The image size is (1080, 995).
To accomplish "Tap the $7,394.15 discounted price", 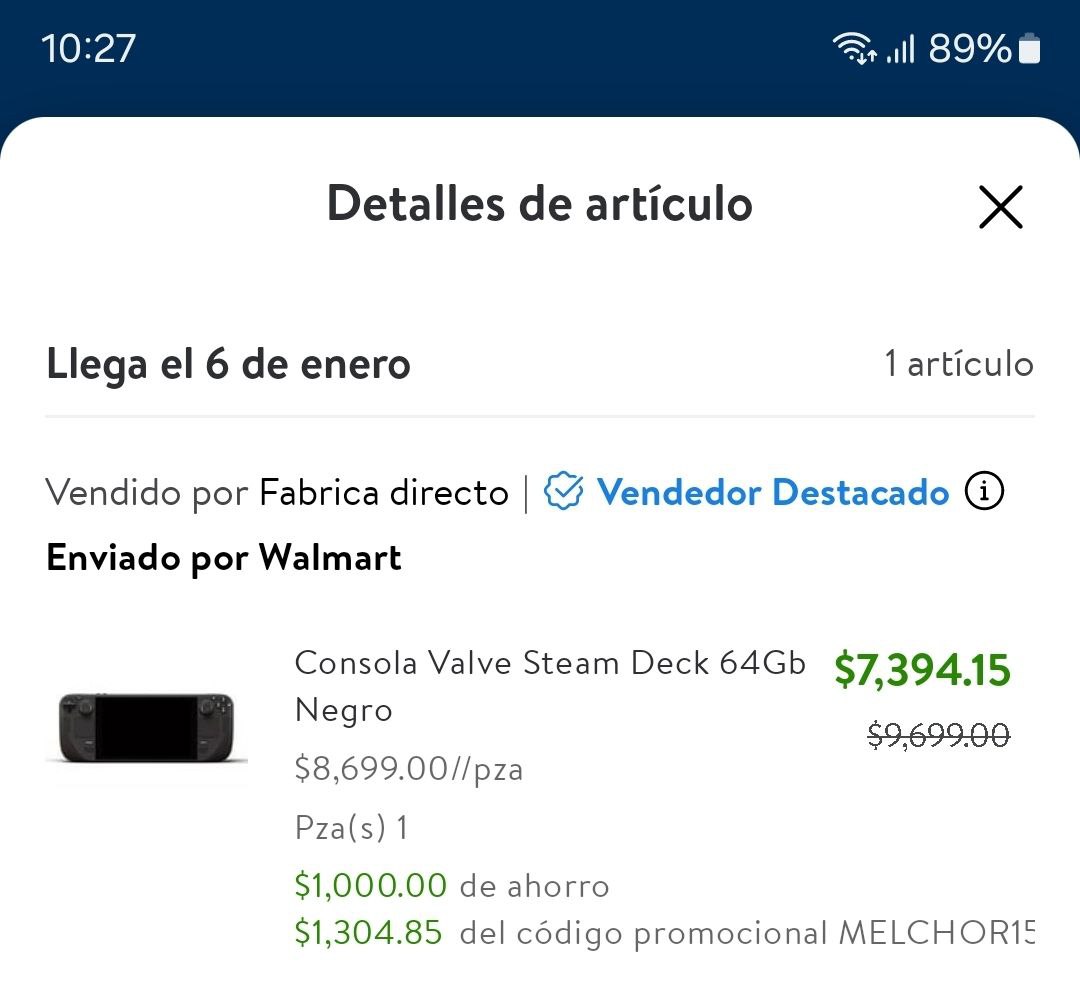I will coord(922,669).
